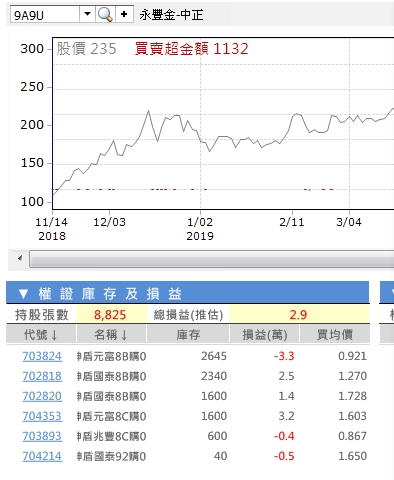
Task: Click the 股價 235 legend text
Action: [x=86, y=49]
